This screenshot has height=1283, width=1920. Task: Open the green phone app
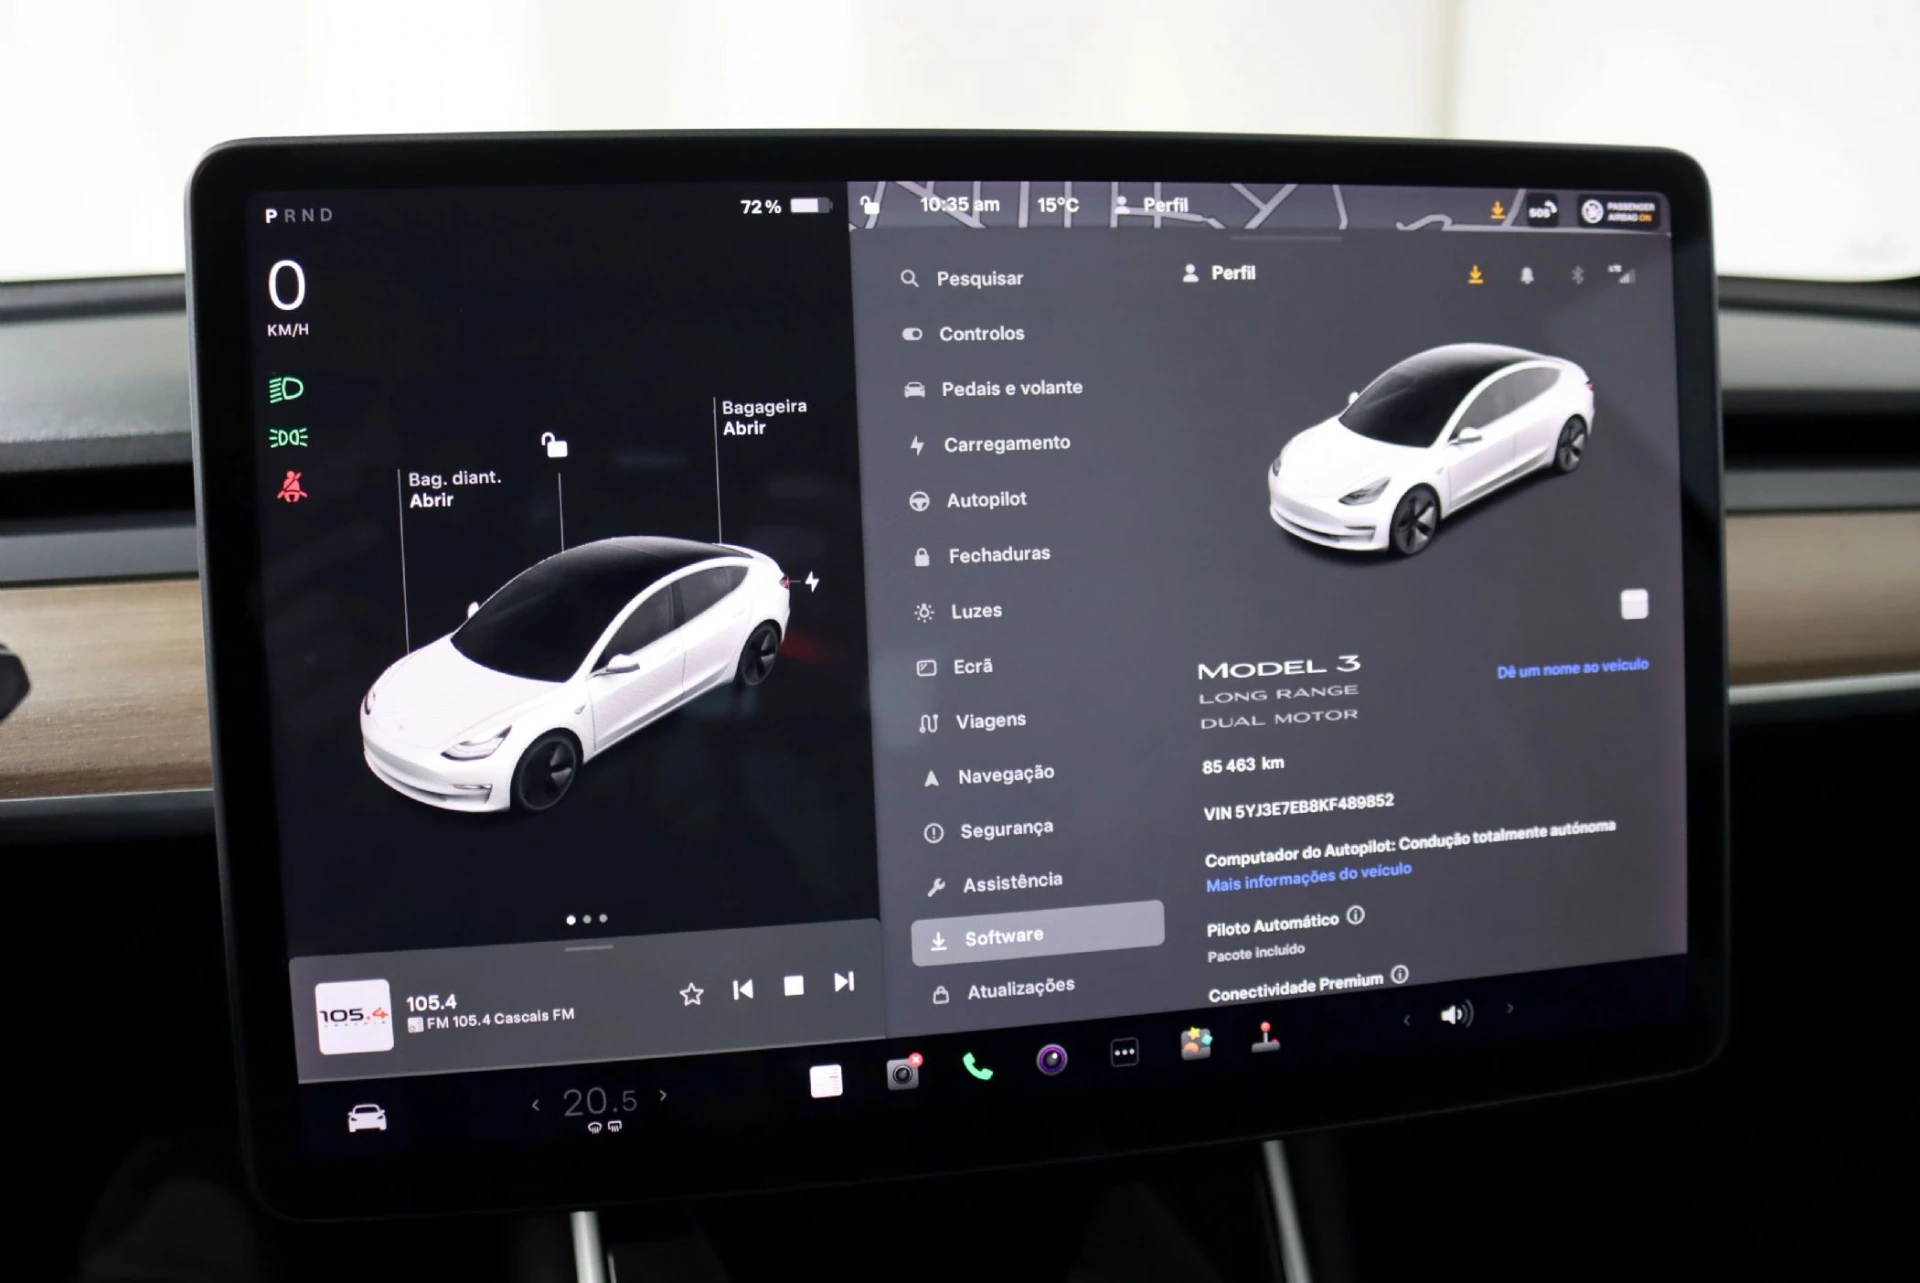point(977,1067)
